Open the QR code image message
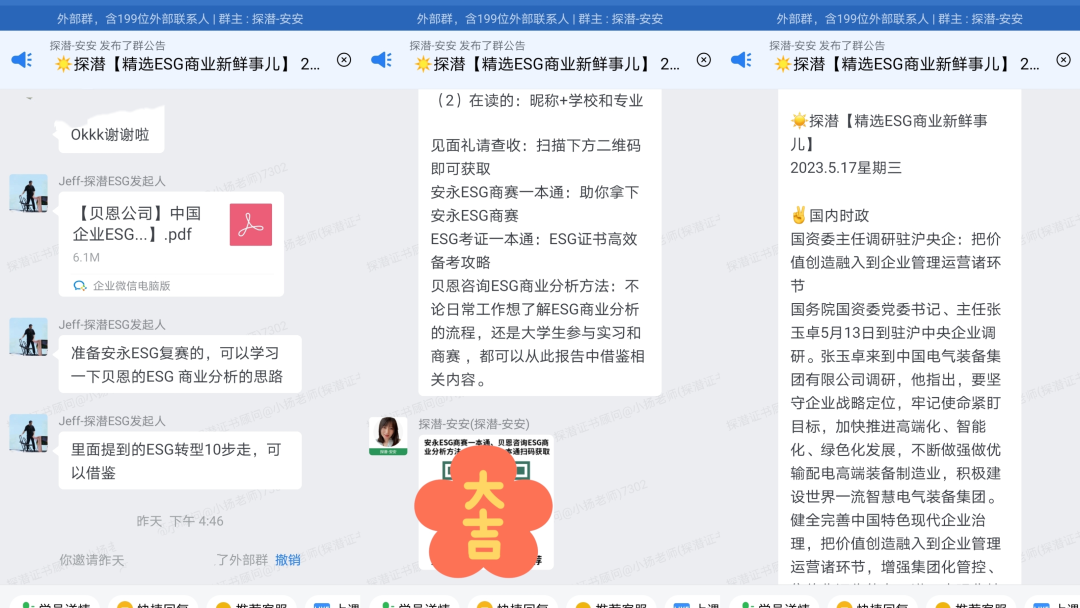Image resolution: width=1080 pixels, height=608 pixels. (486, 503)
